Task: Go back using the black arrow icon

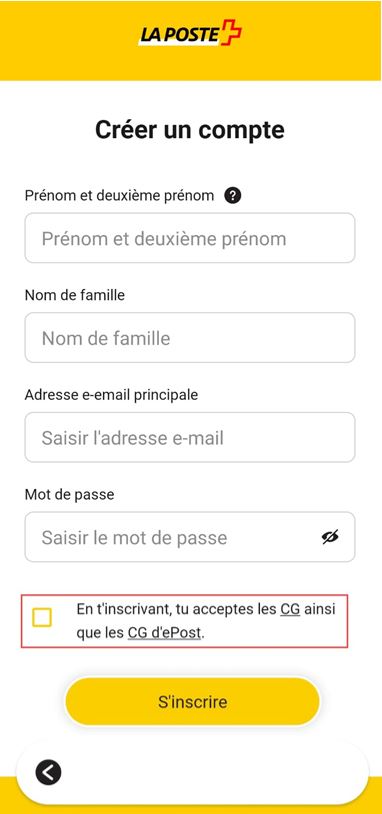Action: [x=48, y=772]
